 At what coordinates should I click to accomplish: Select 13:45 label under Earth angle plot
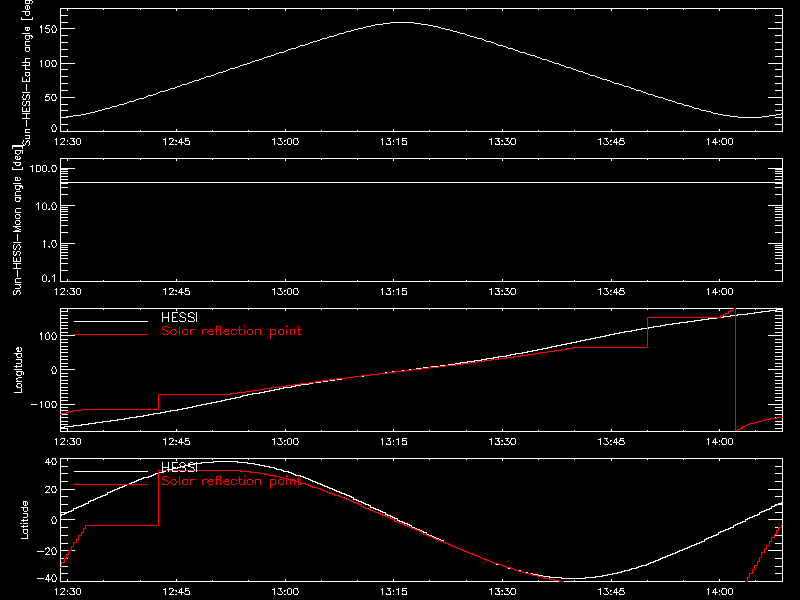(x=611, y=142)
